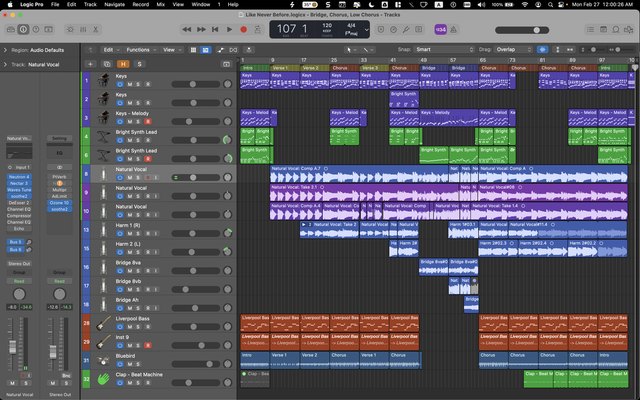
Task: Click the Bus 5 send slot
Action: point(16,242)
